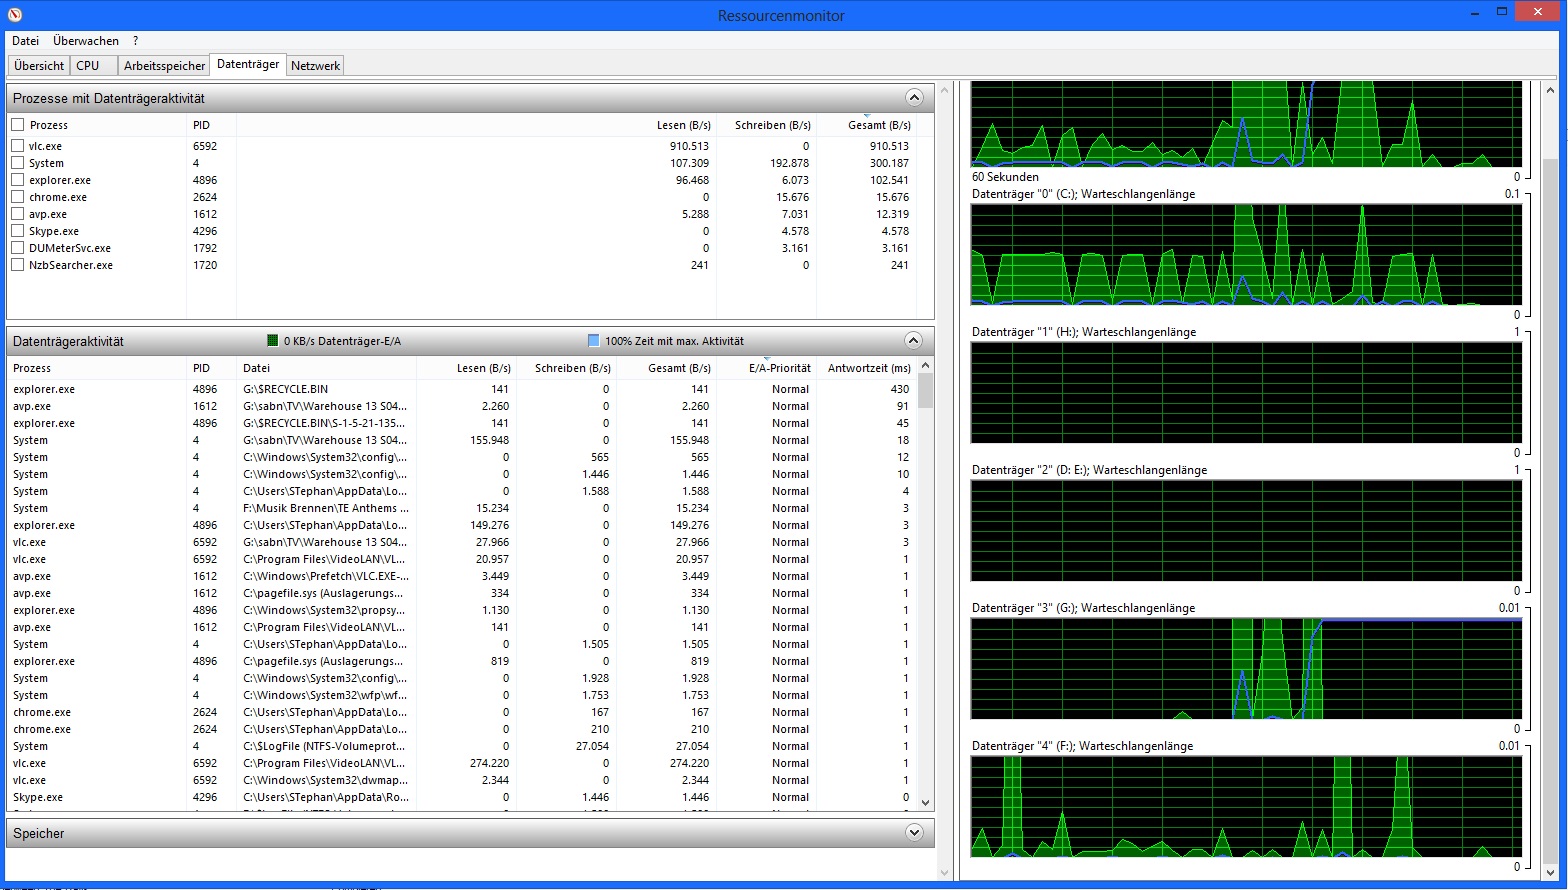Click Datenträger 3 (G:) queue length graph
The height and width of the screenshot is (890, 1568).
pos(1246,669)
